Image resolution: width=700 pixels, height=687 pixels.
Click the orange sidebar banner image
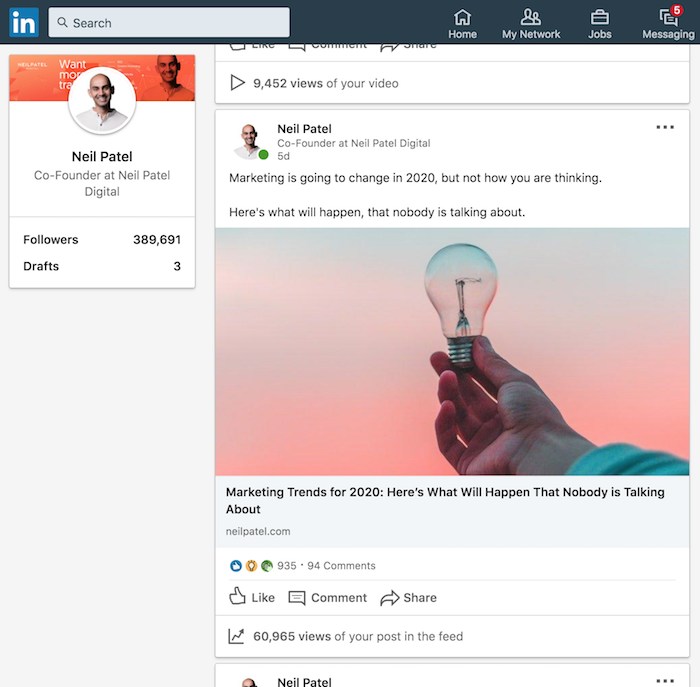tap(102, 78)
